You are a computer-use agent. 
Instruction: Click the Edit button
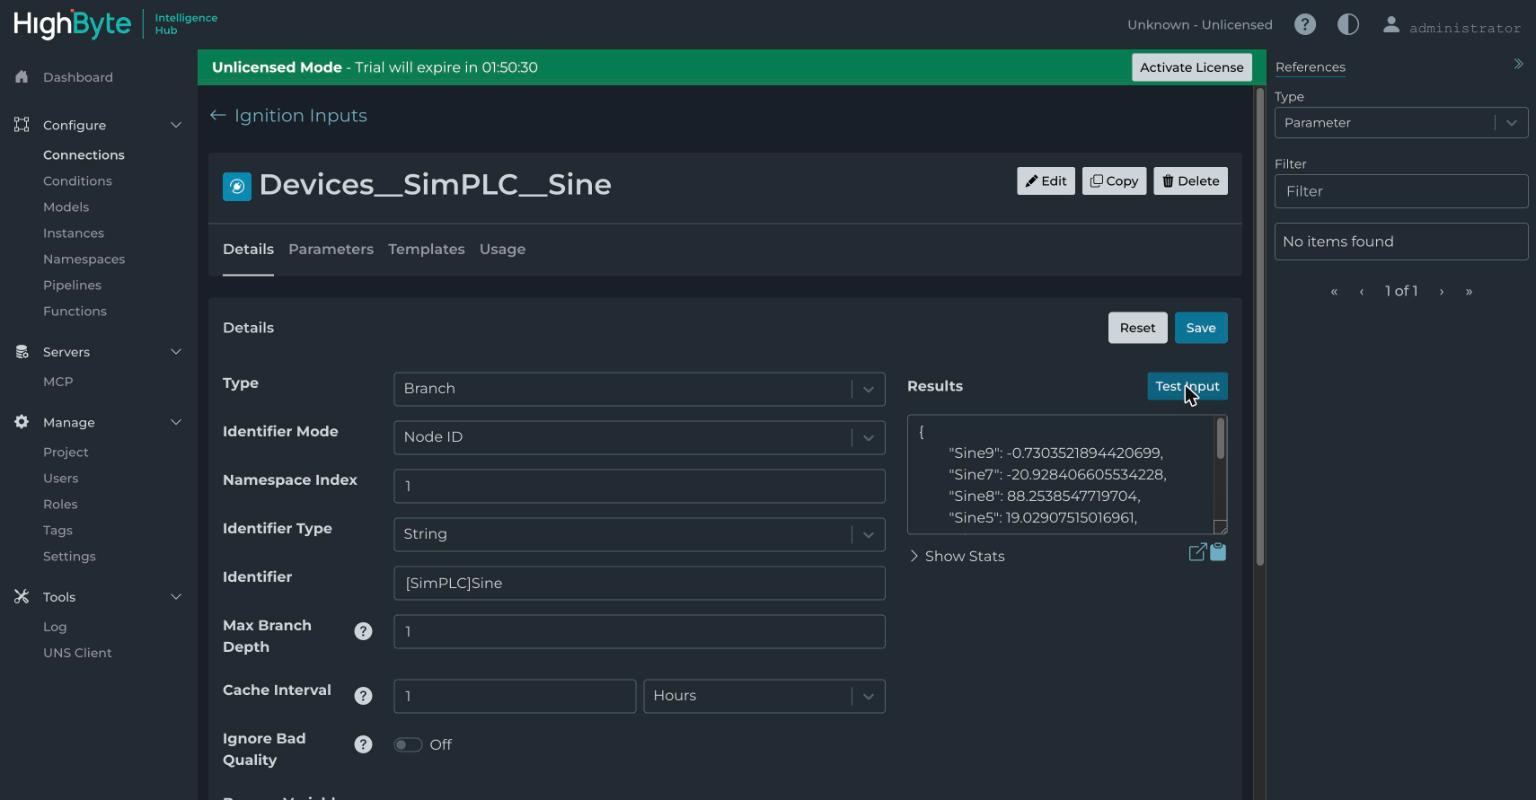pyautogui.click(x=1046, y=181)
